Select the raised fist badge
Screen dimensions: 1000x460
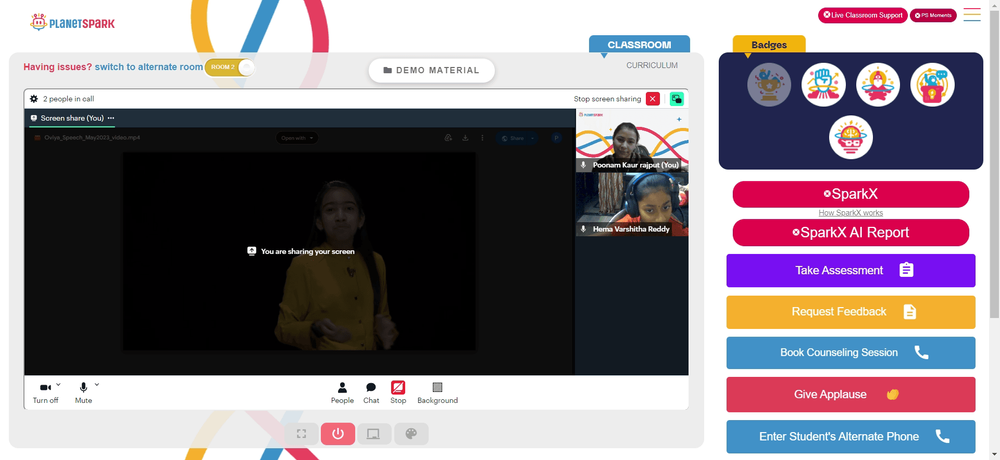tap(824, 85)
